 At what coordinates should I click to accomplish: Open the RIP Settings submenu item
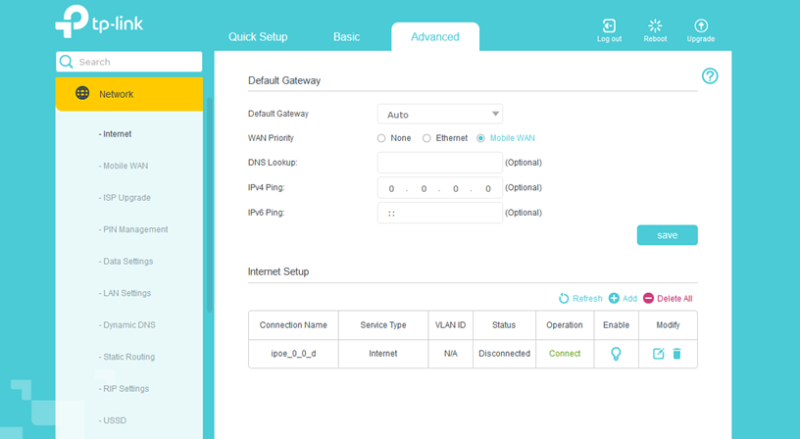(x=124, y=388)
